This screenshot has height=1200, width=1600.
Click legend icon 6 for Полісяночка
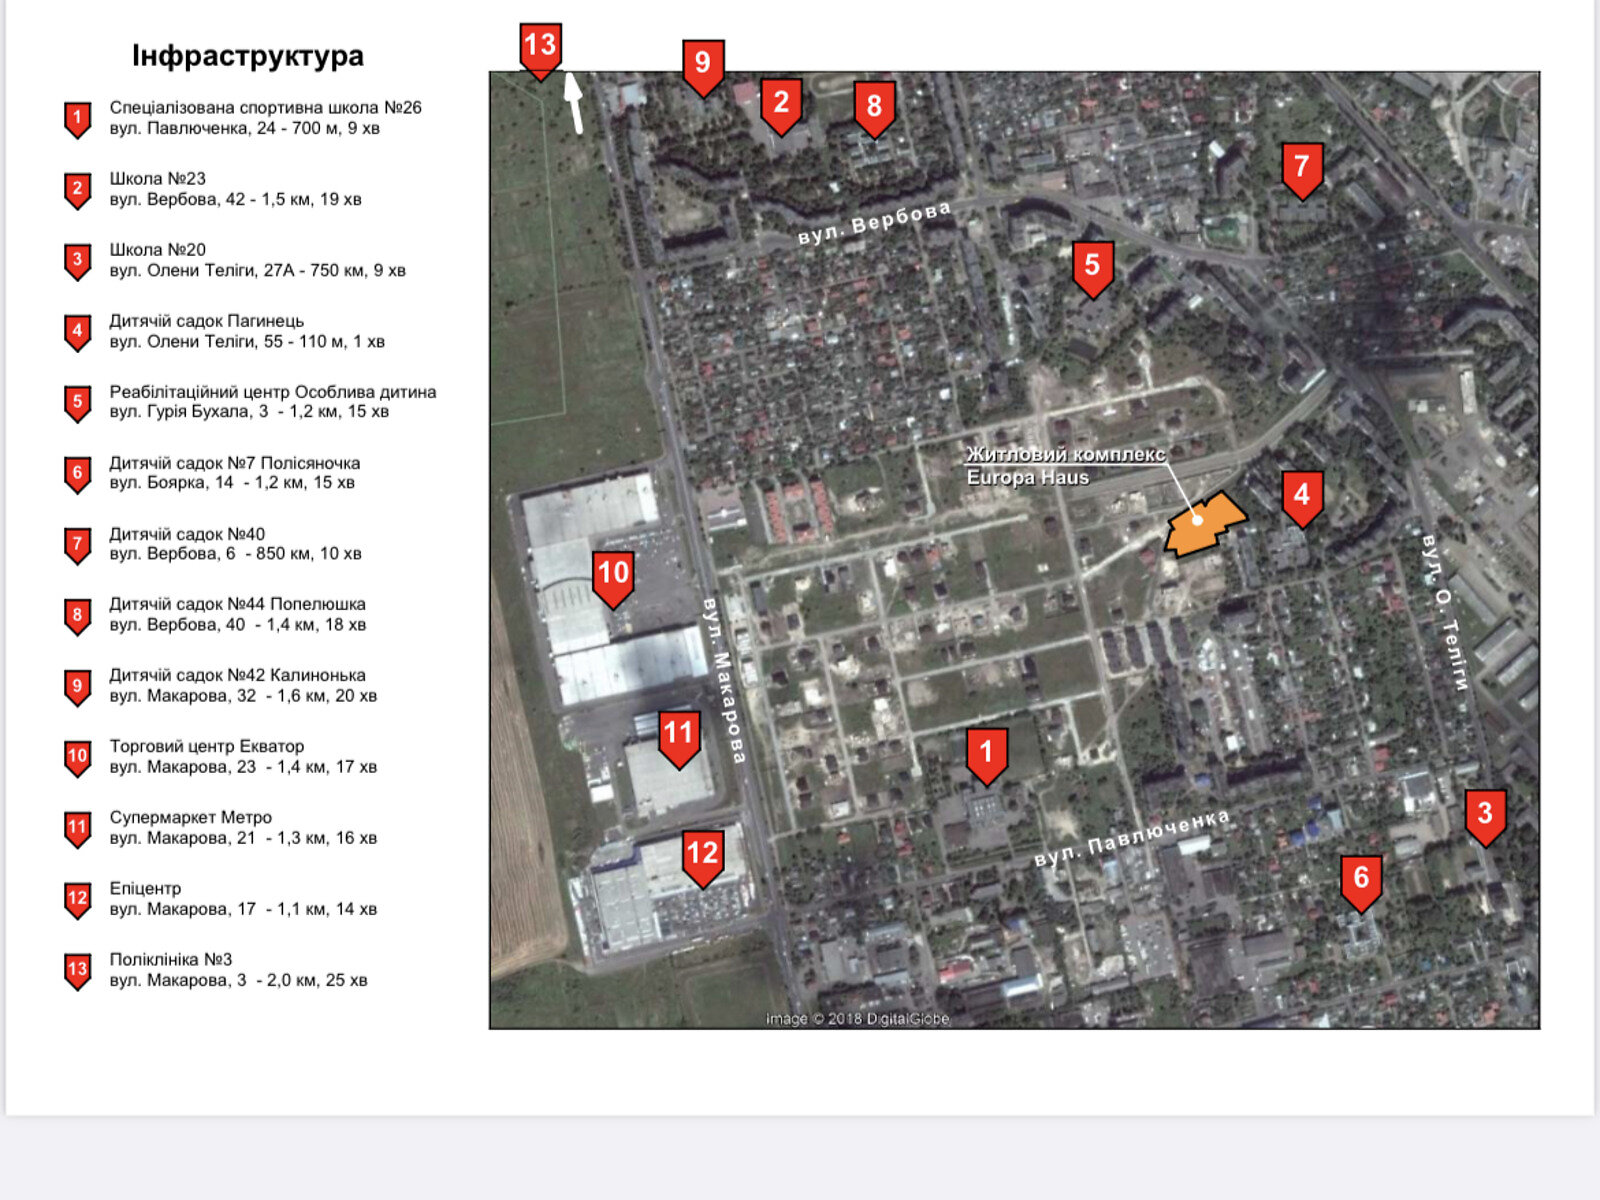click(78, 474)
